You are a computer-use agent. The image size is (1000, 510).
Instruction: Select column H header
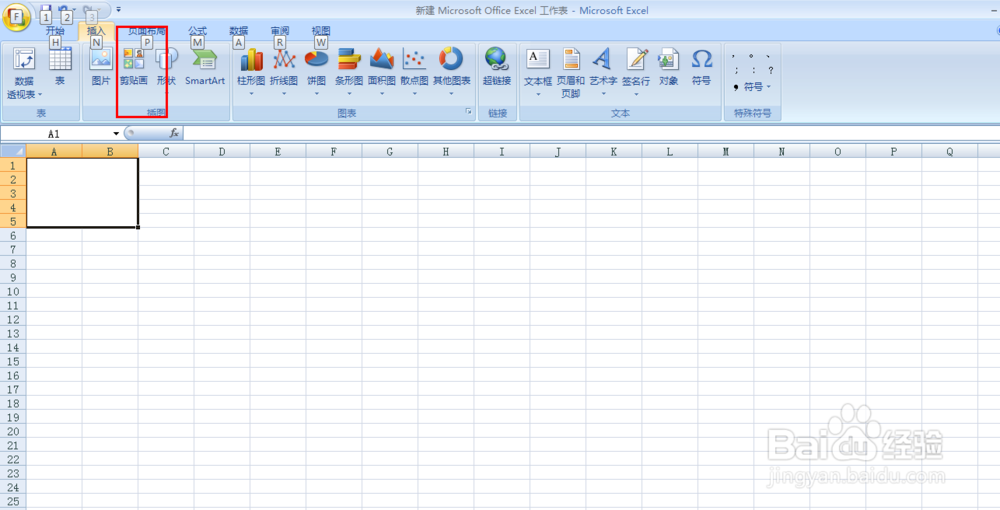pyautogui.click(x=445, y=151)
